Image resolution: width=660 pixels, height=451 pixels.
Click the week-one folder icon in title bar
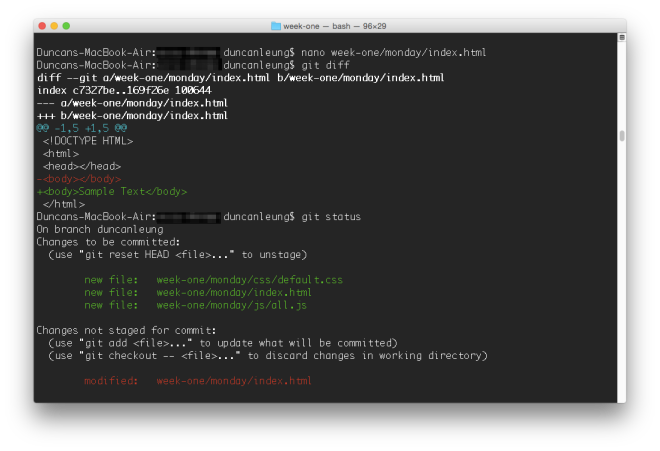276,26
